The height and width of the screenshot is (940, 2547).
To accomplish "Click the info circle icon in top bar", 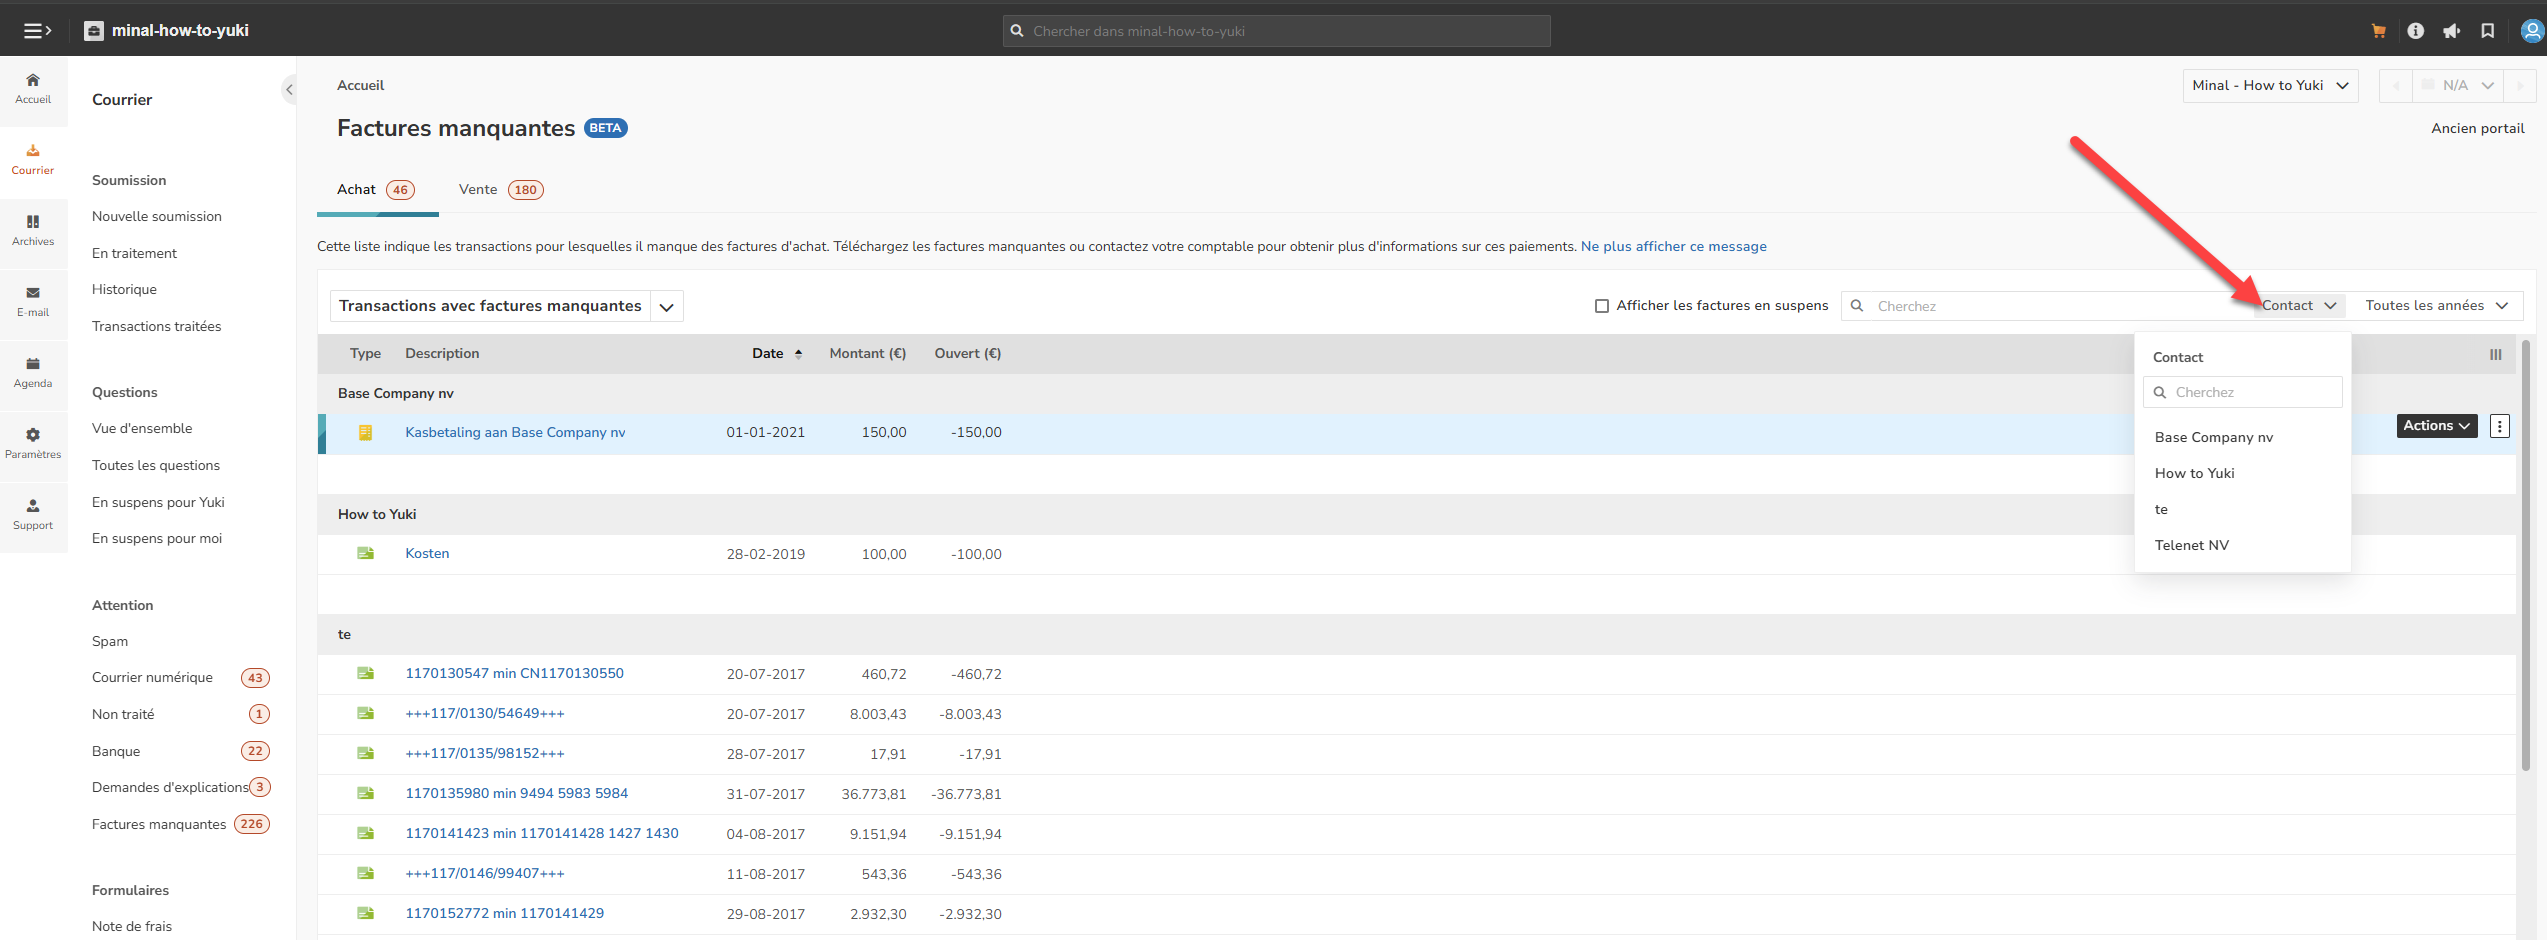I will click(2415, 31).
